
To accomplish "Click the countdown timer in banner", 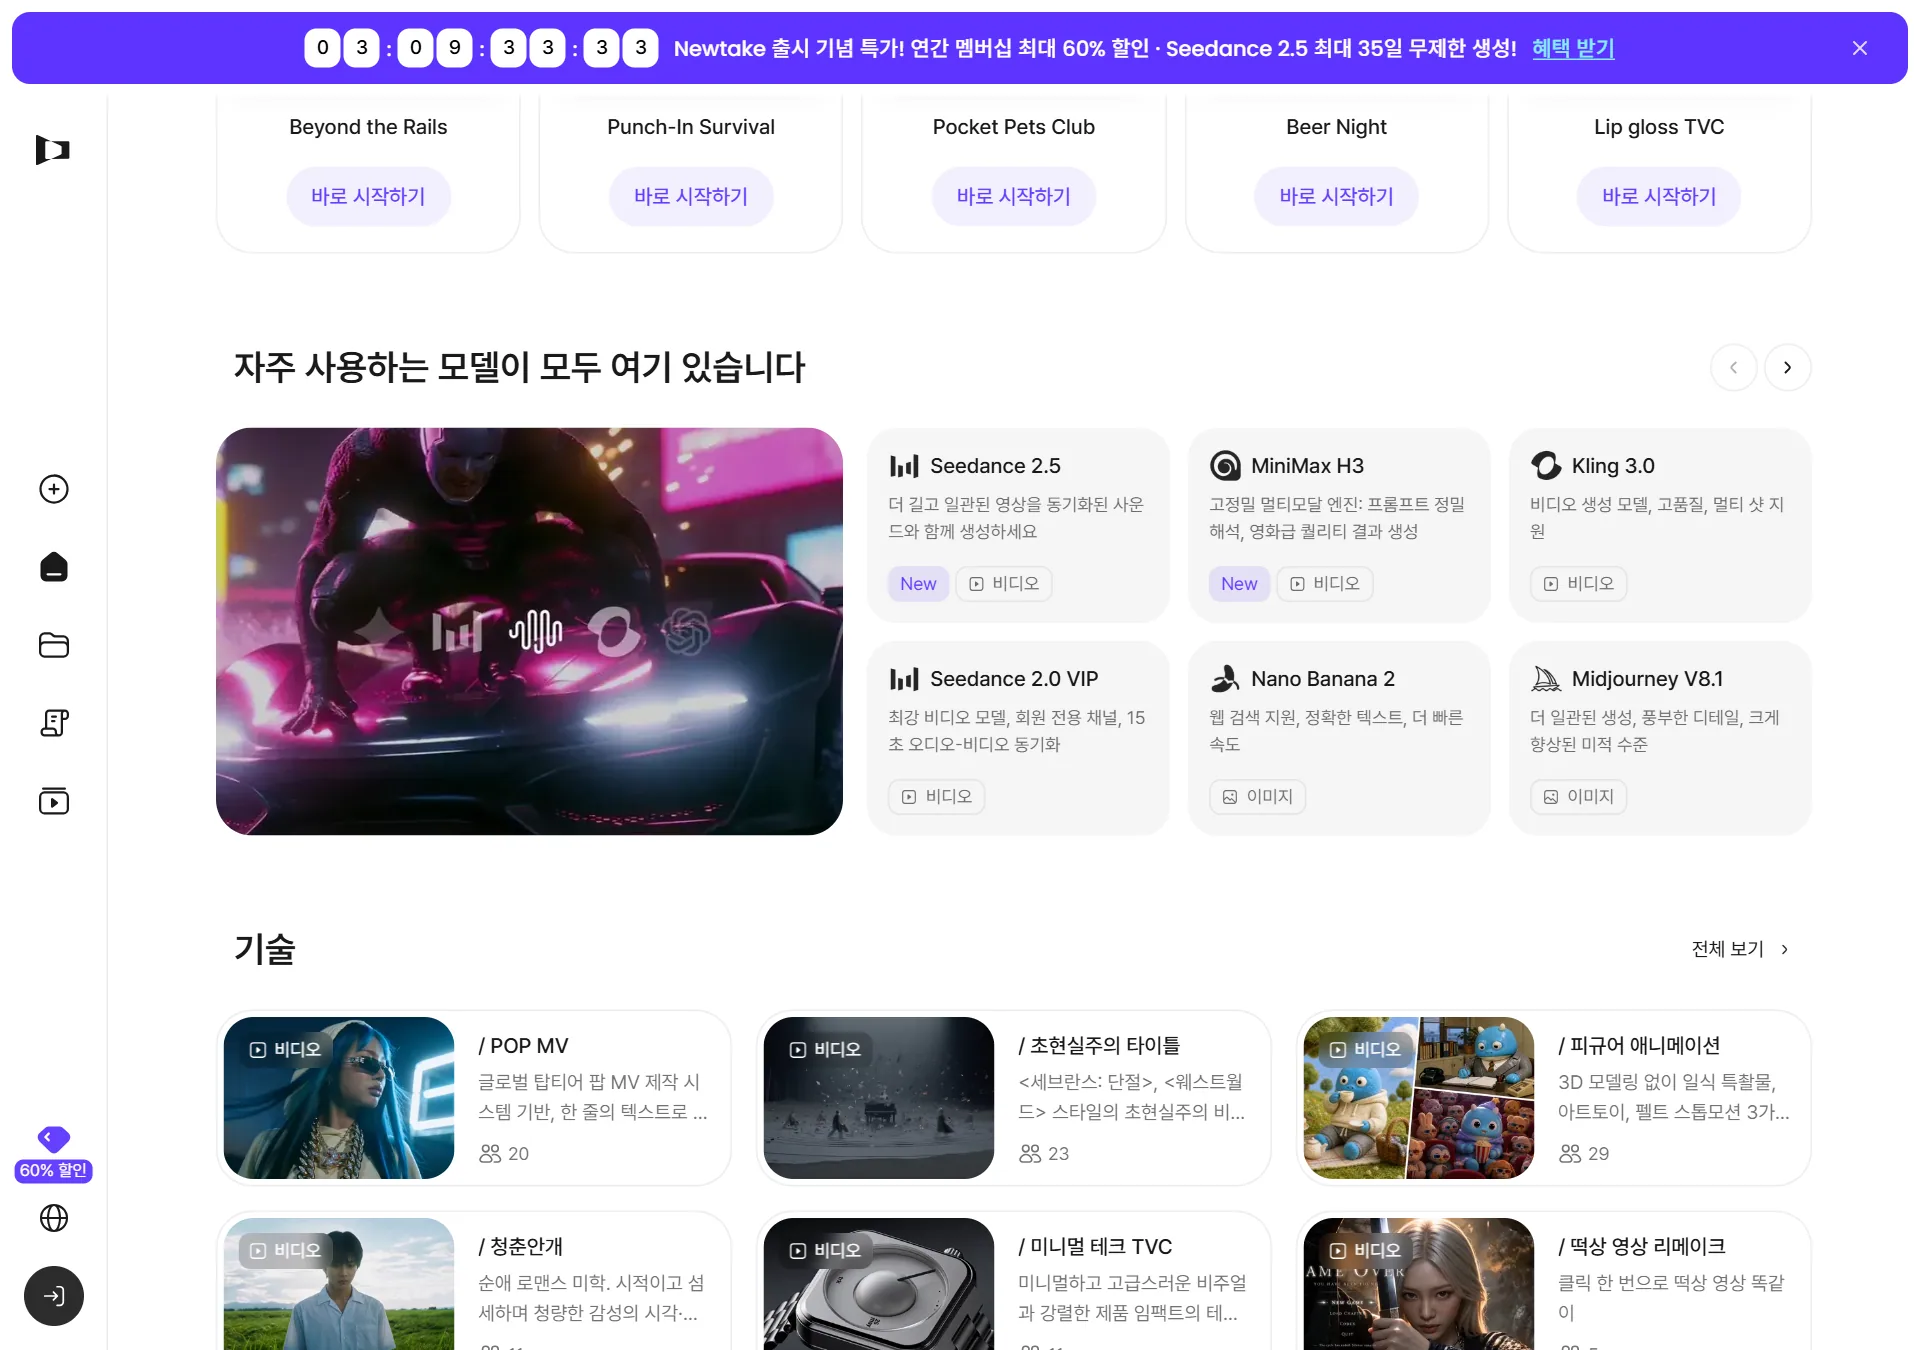I will (x=481, y=48).
